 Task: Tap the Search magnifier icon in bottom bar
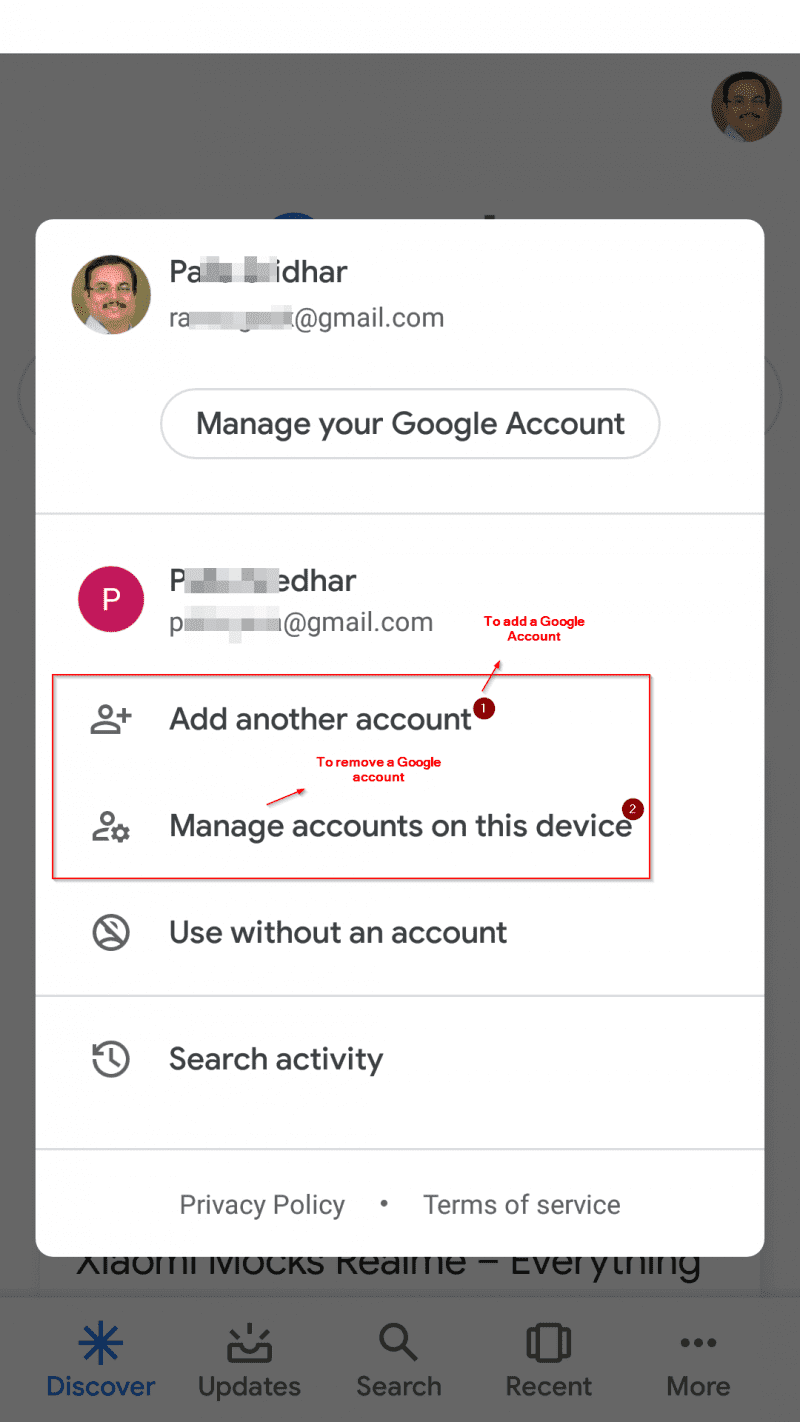[x=398, y=1344]
